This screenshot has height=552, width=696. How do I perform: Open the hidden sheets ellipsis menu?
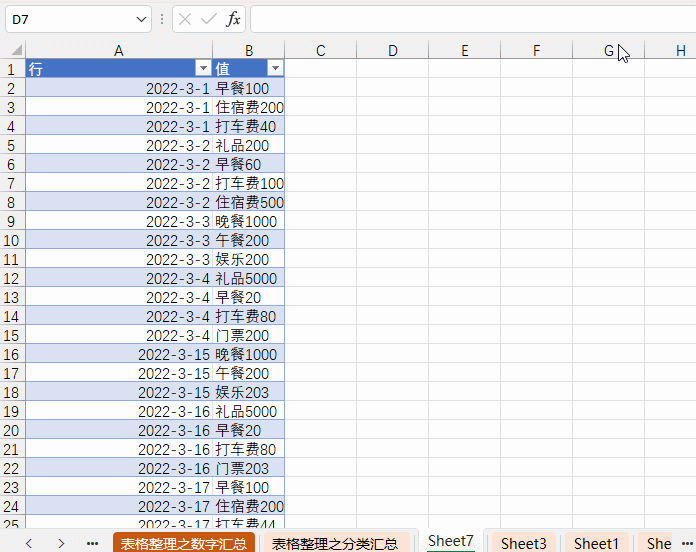click(x=92, y=543)
